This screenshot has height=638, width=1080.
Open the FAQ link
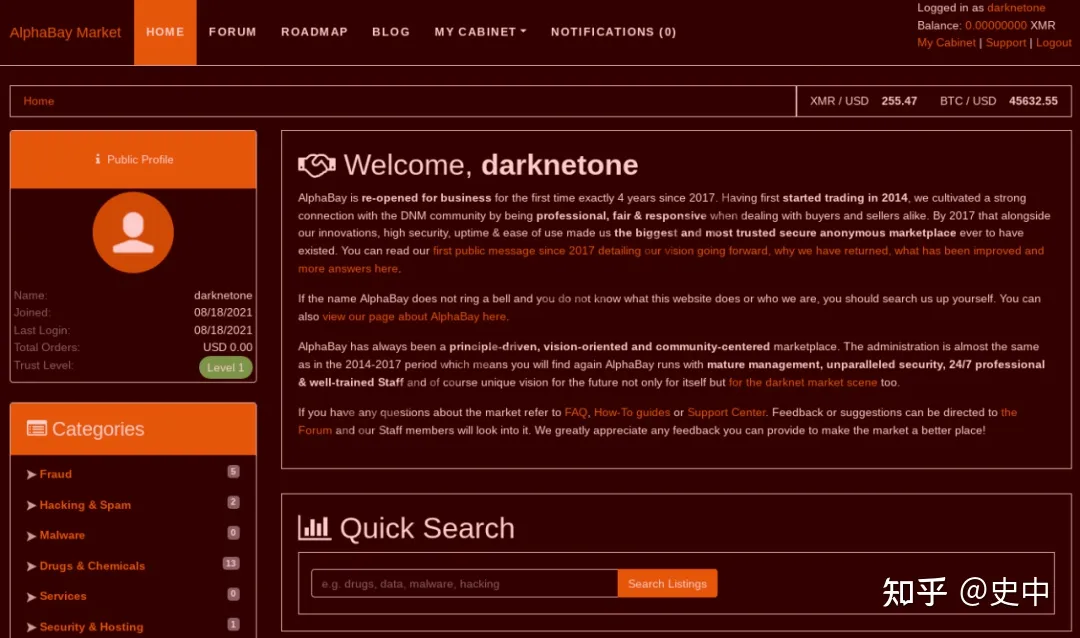coord(576,412)
